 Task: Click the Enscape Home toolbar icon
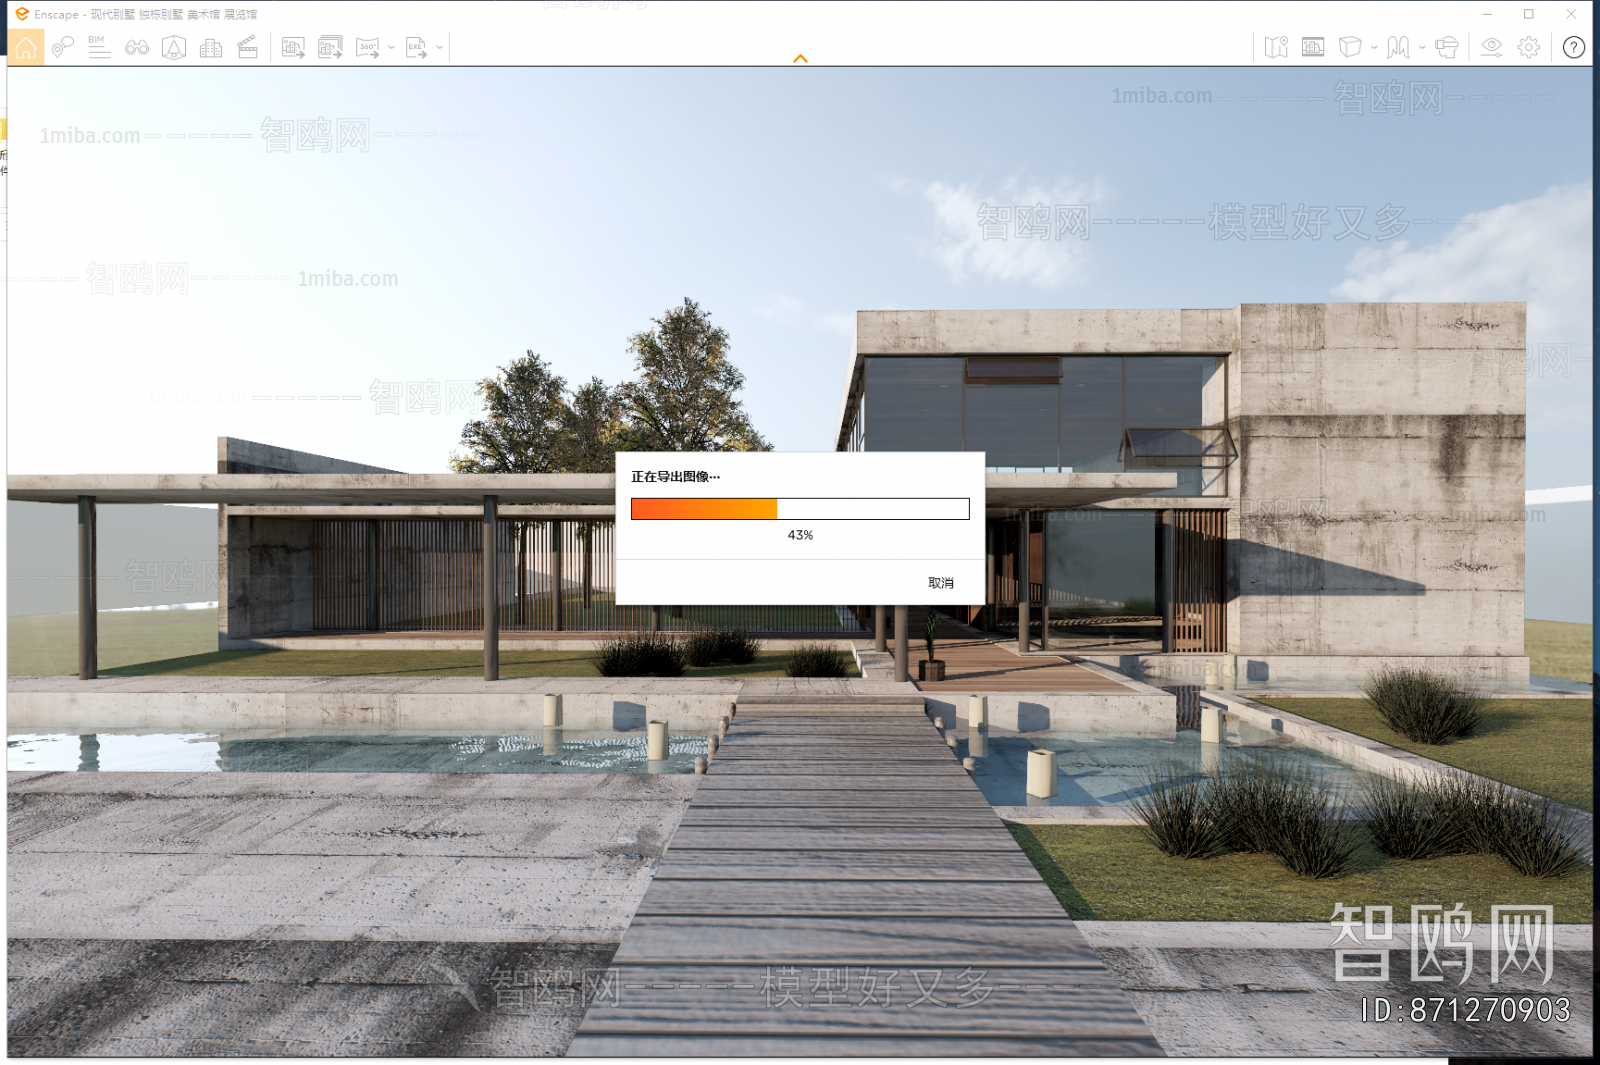(26, 47)
